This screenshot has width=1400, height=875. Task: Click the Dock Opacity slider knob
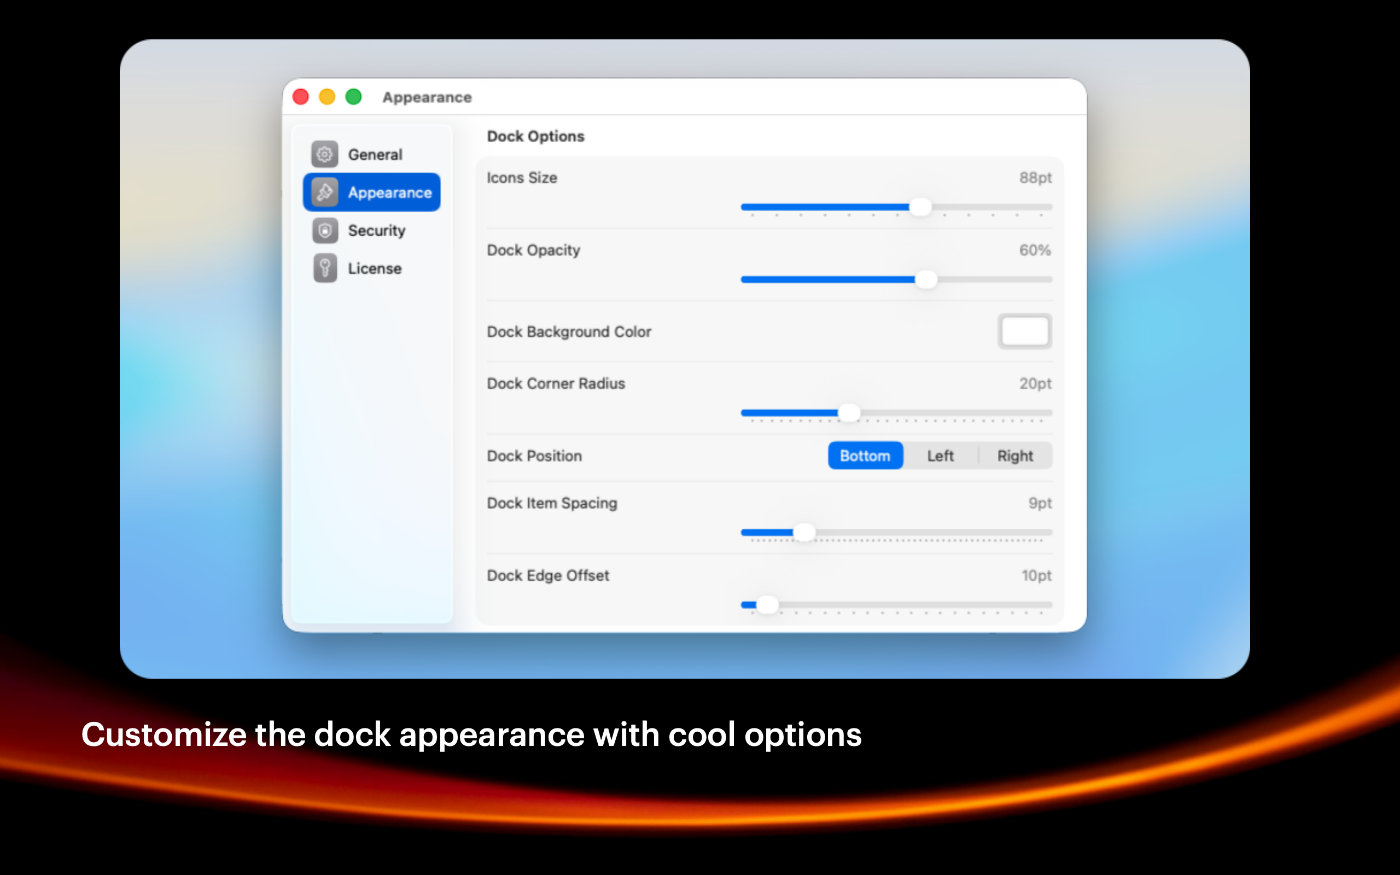926,279
